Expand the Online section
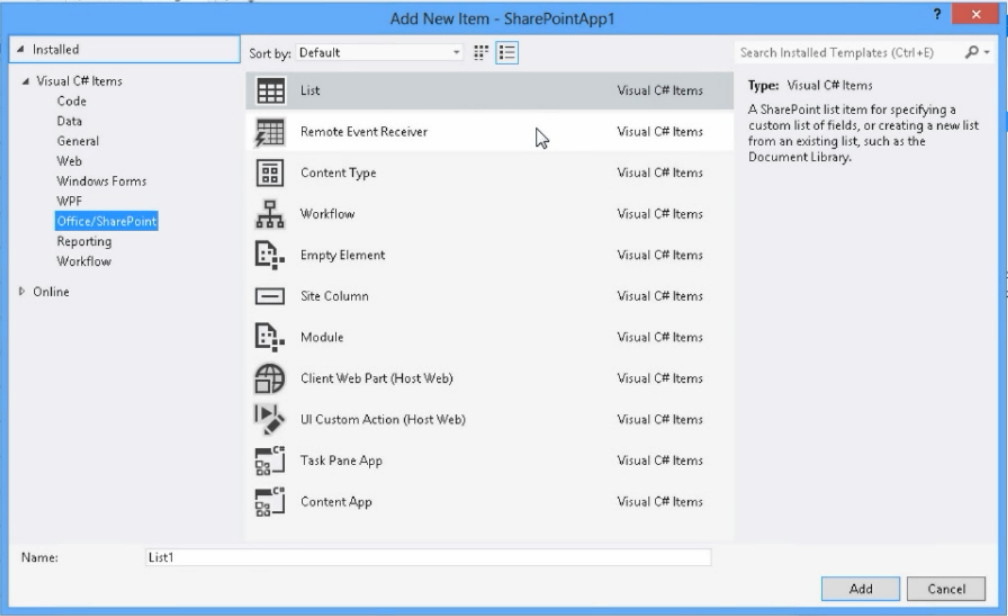 22,291
